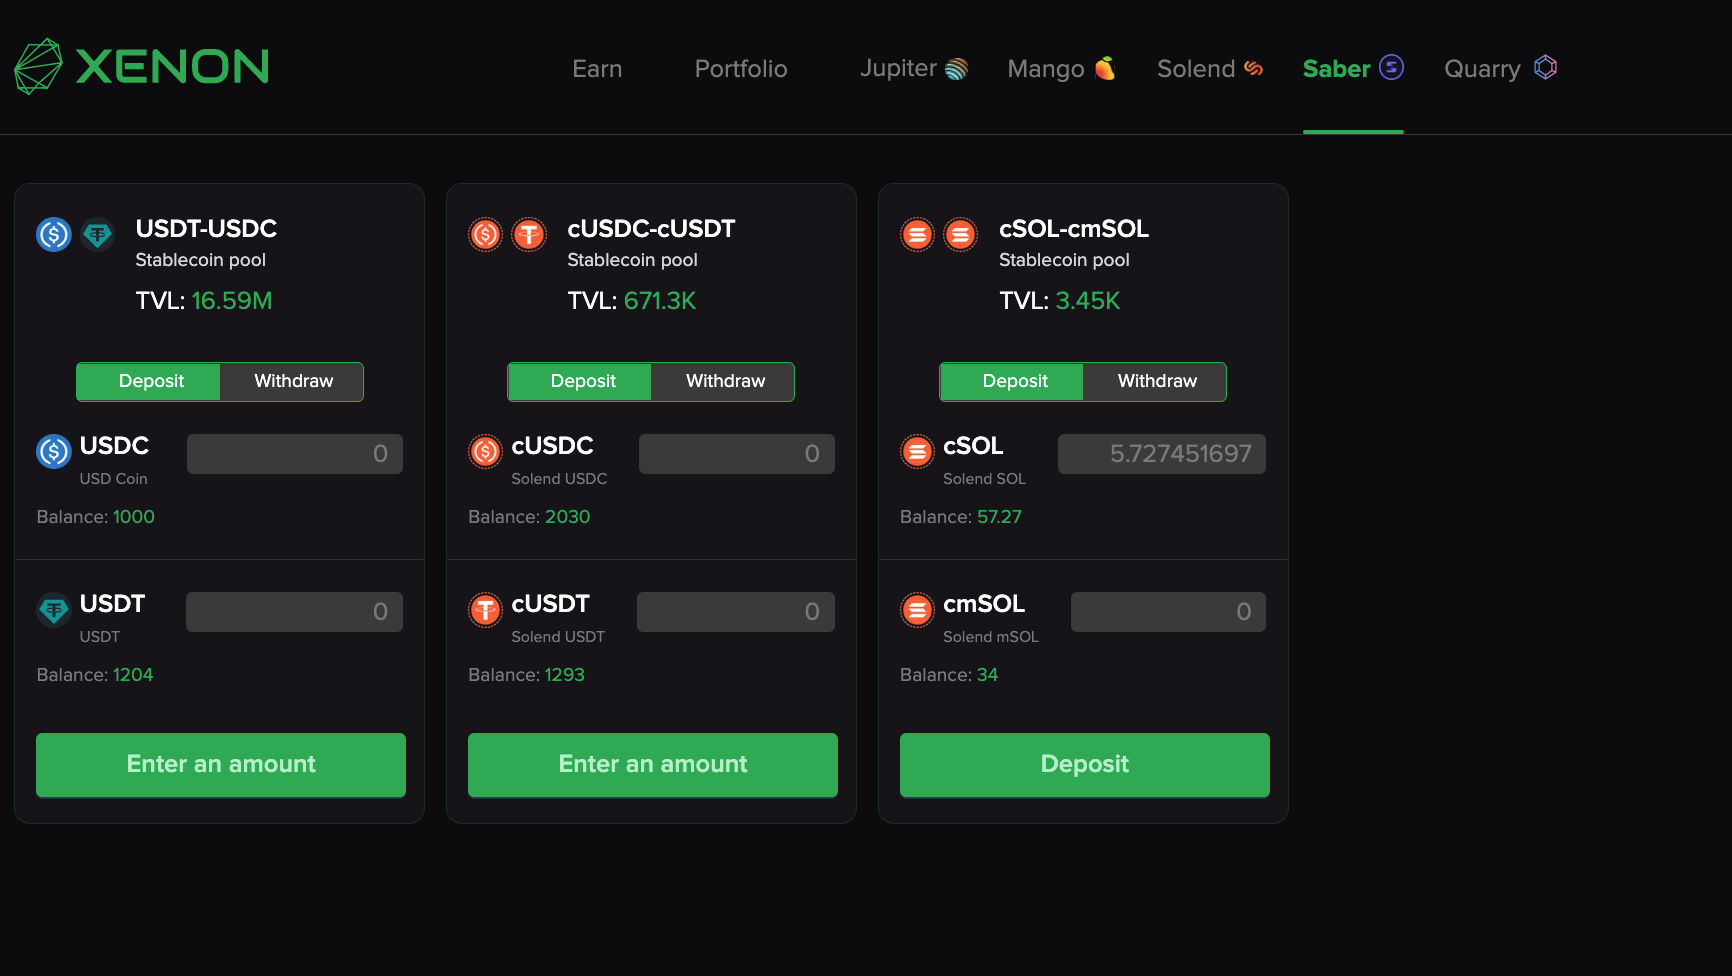This screenshot has height=976, width=1732.
Task: Open the Portfolio tab
Action: coord(741,68)
